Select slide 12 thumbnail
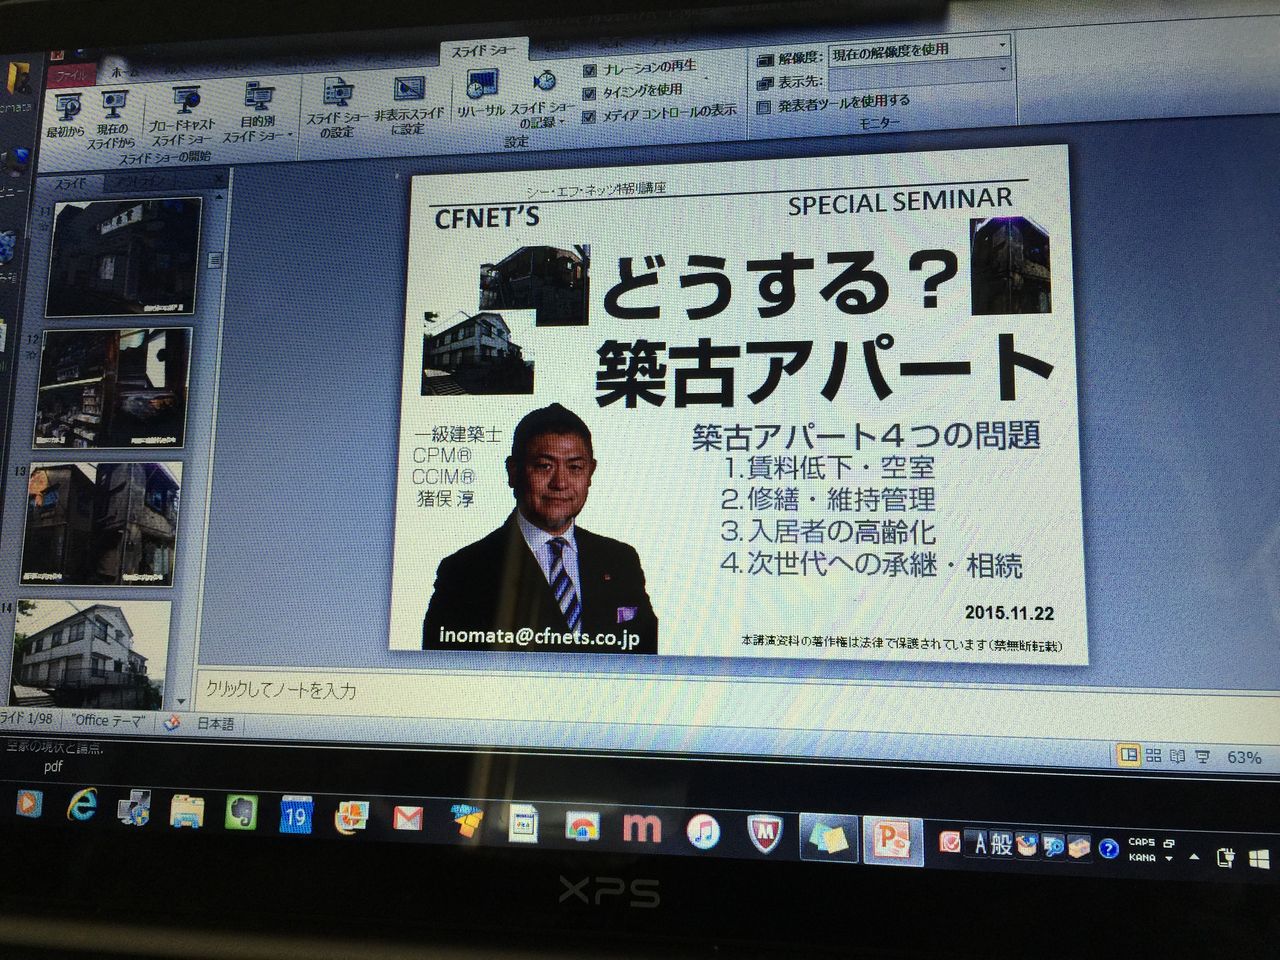The height and width of the screenshot is (960, 1280). (113, 388)
